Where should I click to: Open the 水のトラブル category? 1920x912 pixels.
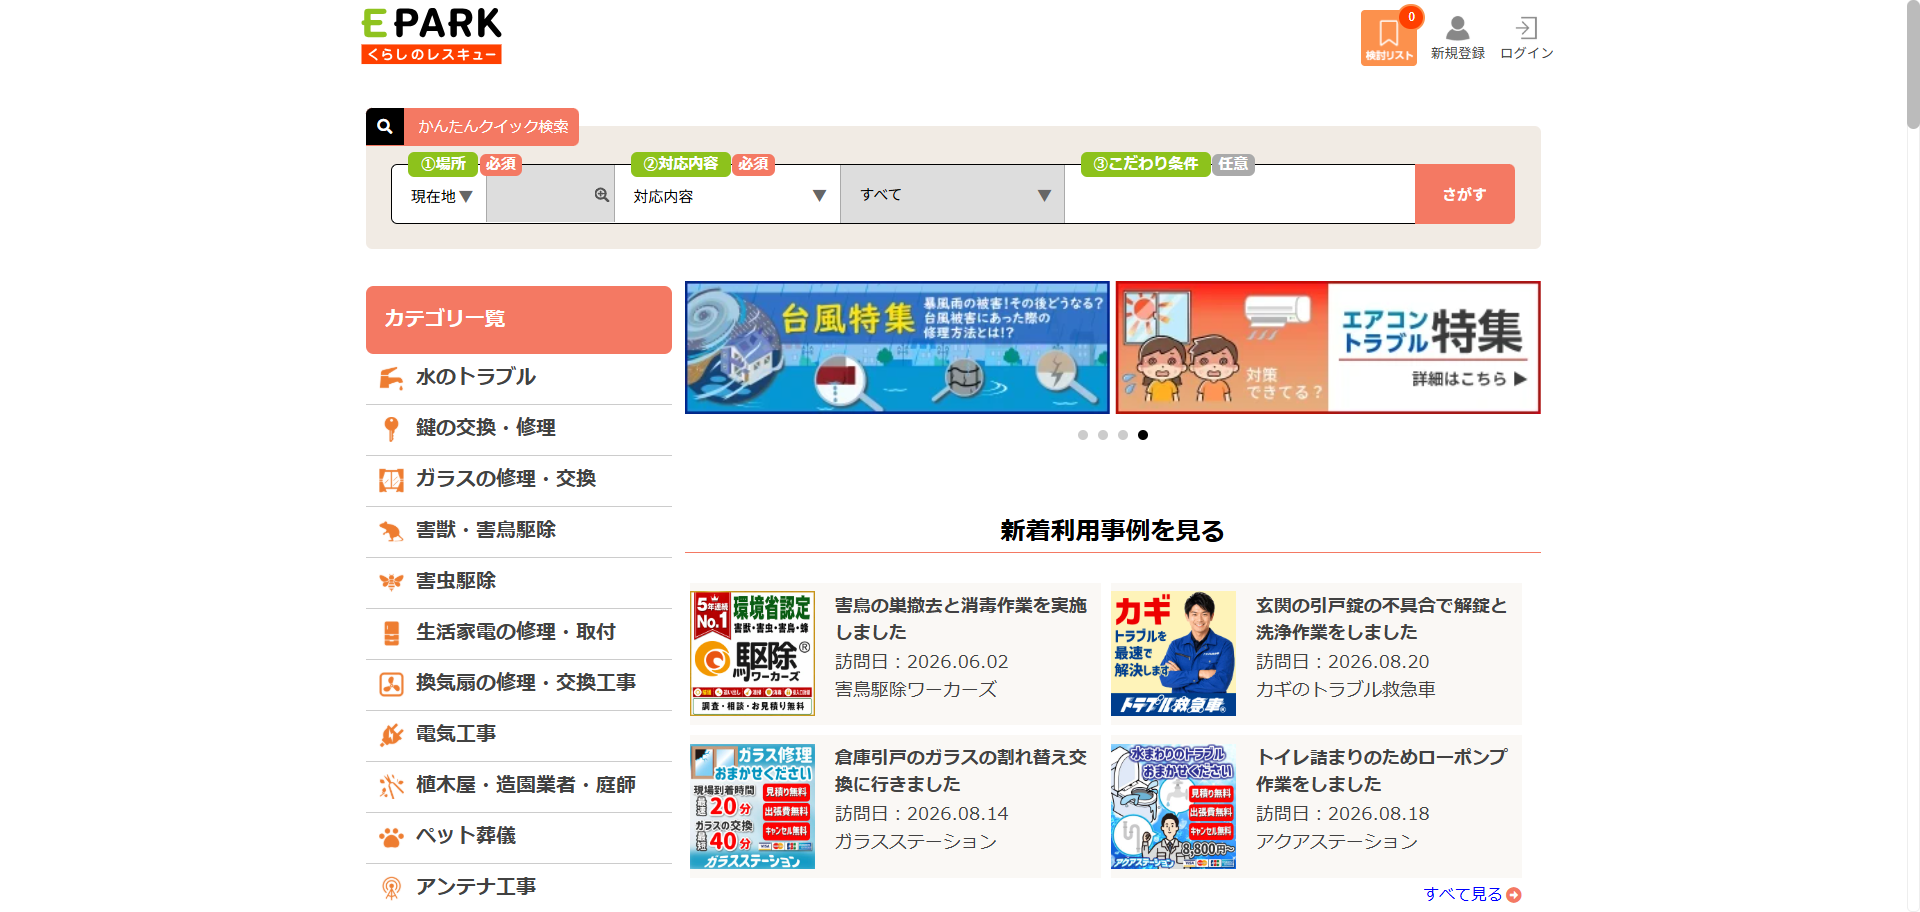[519, 378]
